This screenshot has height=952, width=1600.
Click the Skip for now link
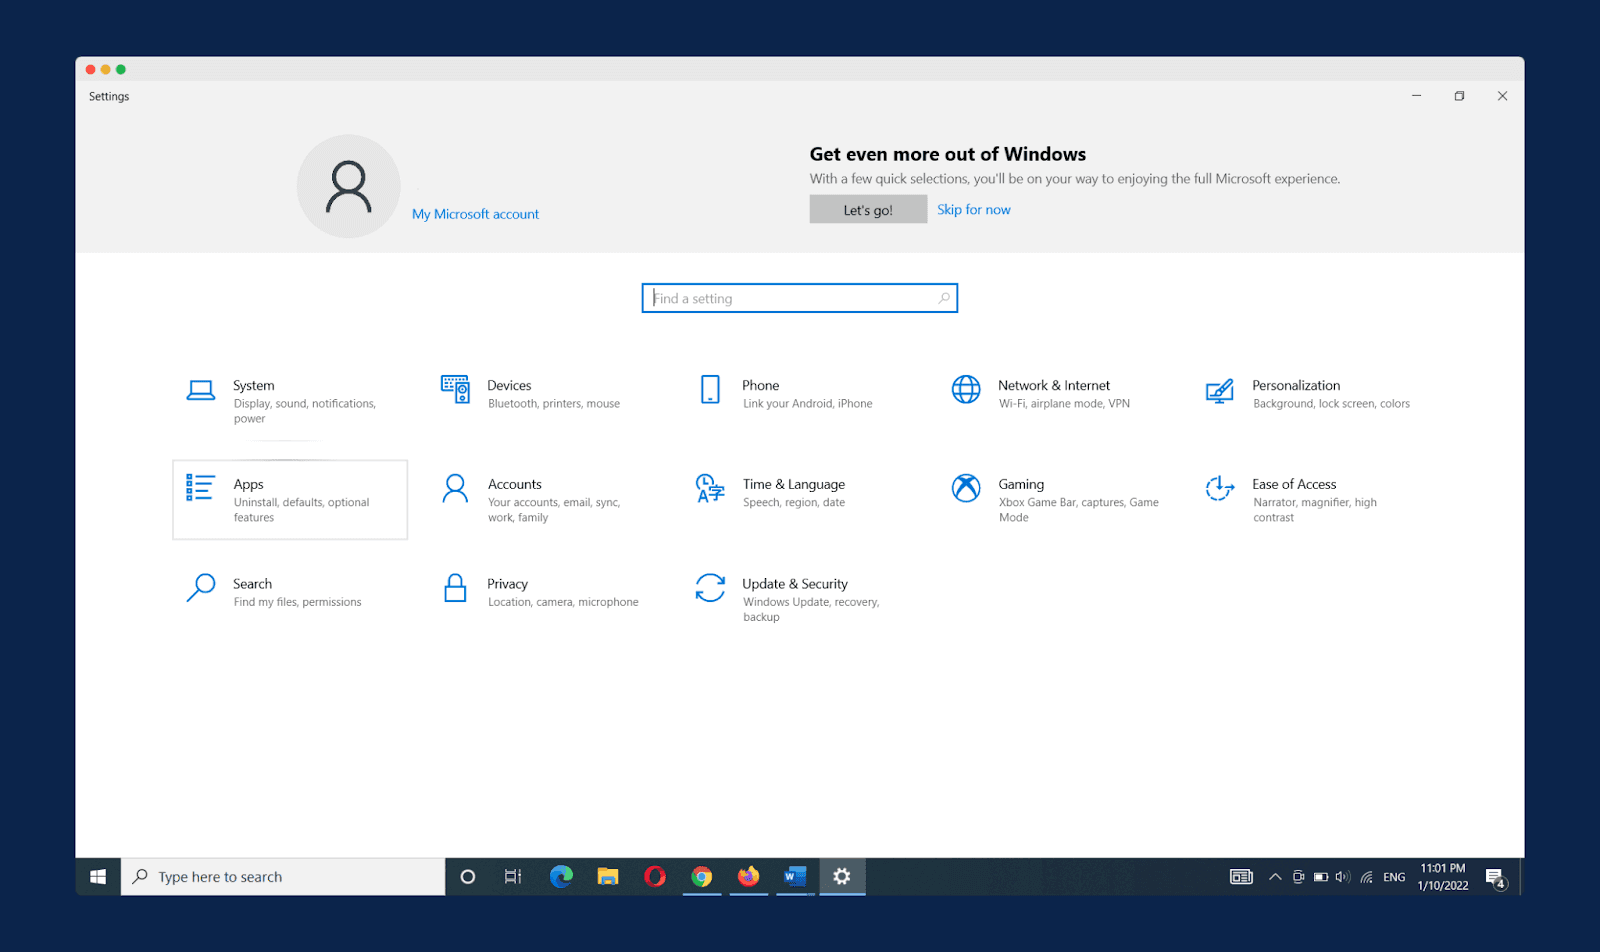tap(973, 210)
